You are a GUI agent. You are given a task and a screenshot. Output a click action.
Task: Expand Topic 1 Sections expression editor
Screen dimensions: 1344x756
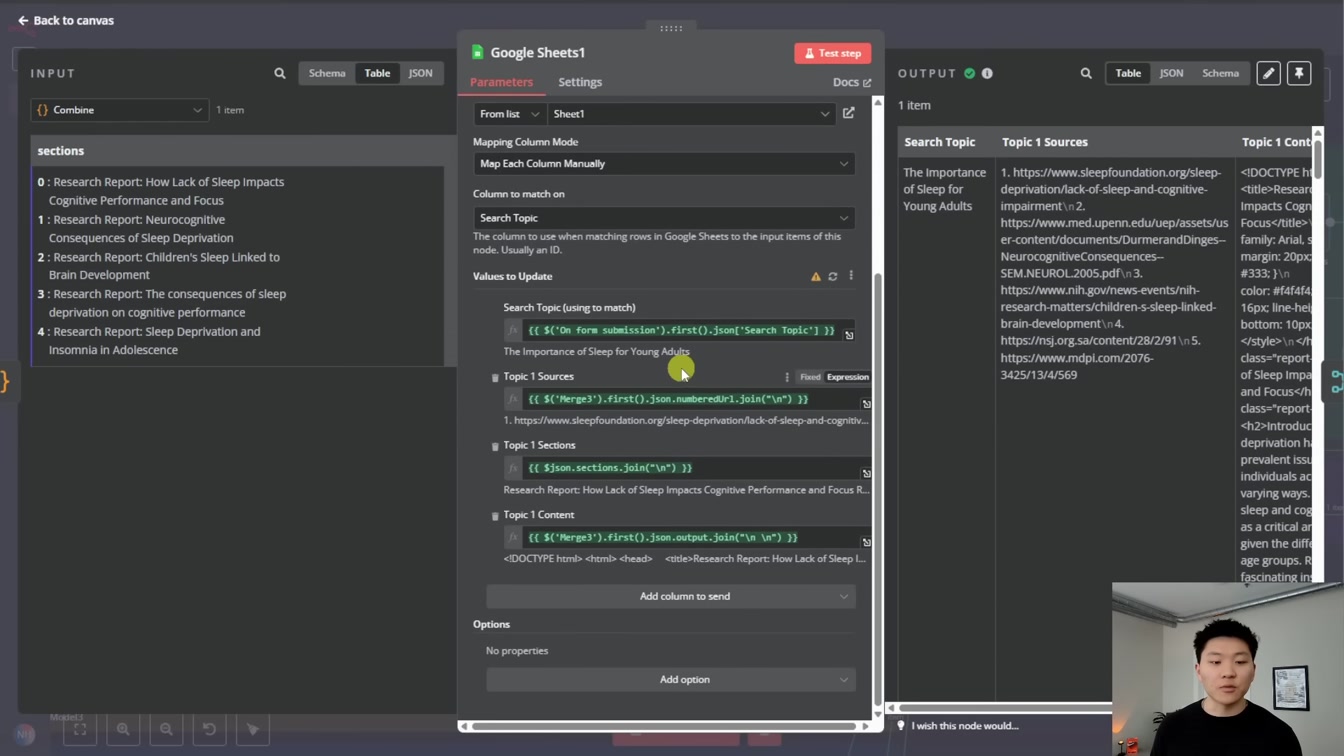tap(866, 473)
